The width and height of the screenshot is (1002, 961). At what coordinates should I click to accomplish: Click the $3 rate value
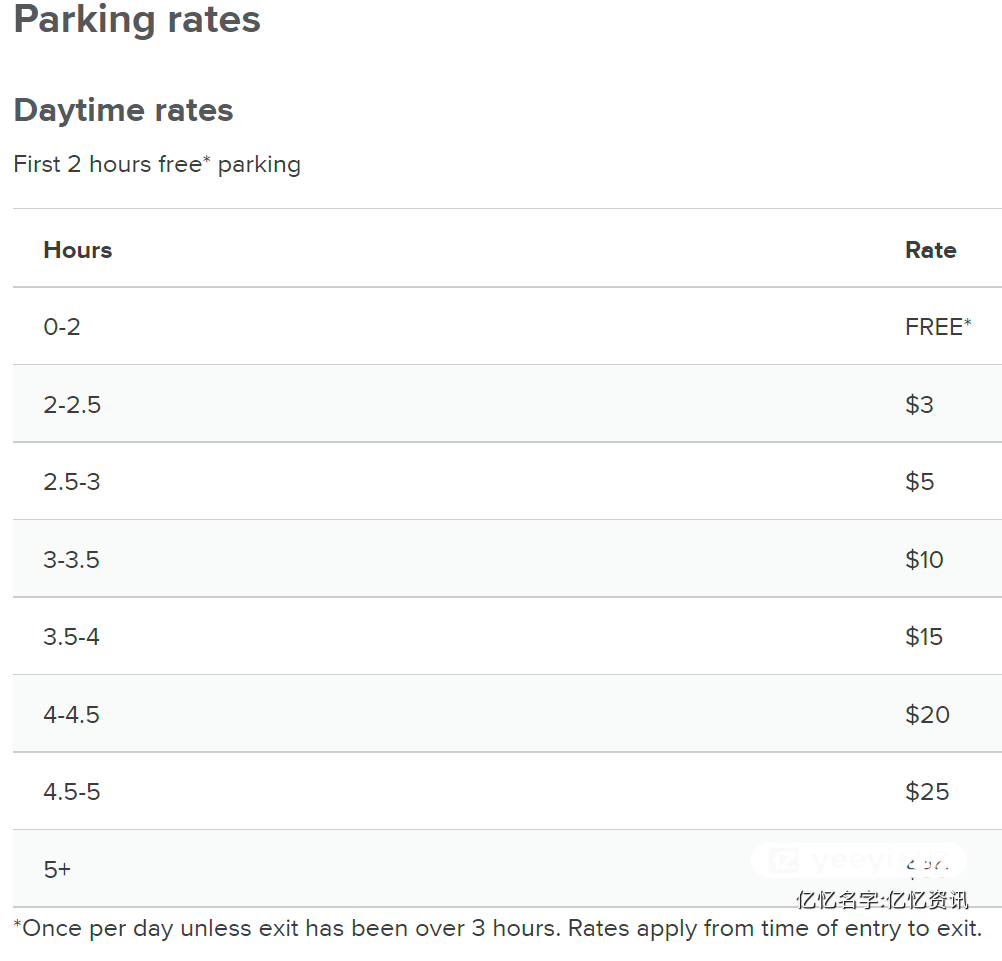coord(920,404)
